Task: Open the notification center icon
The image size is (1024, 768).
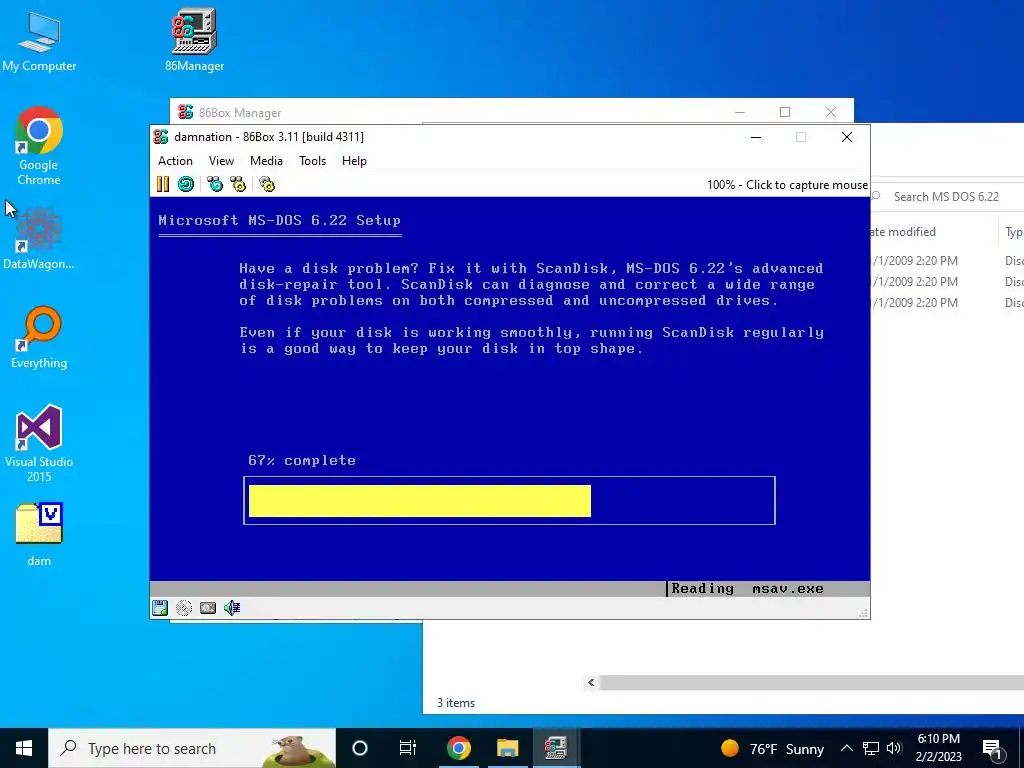Action: pos(993,748)
